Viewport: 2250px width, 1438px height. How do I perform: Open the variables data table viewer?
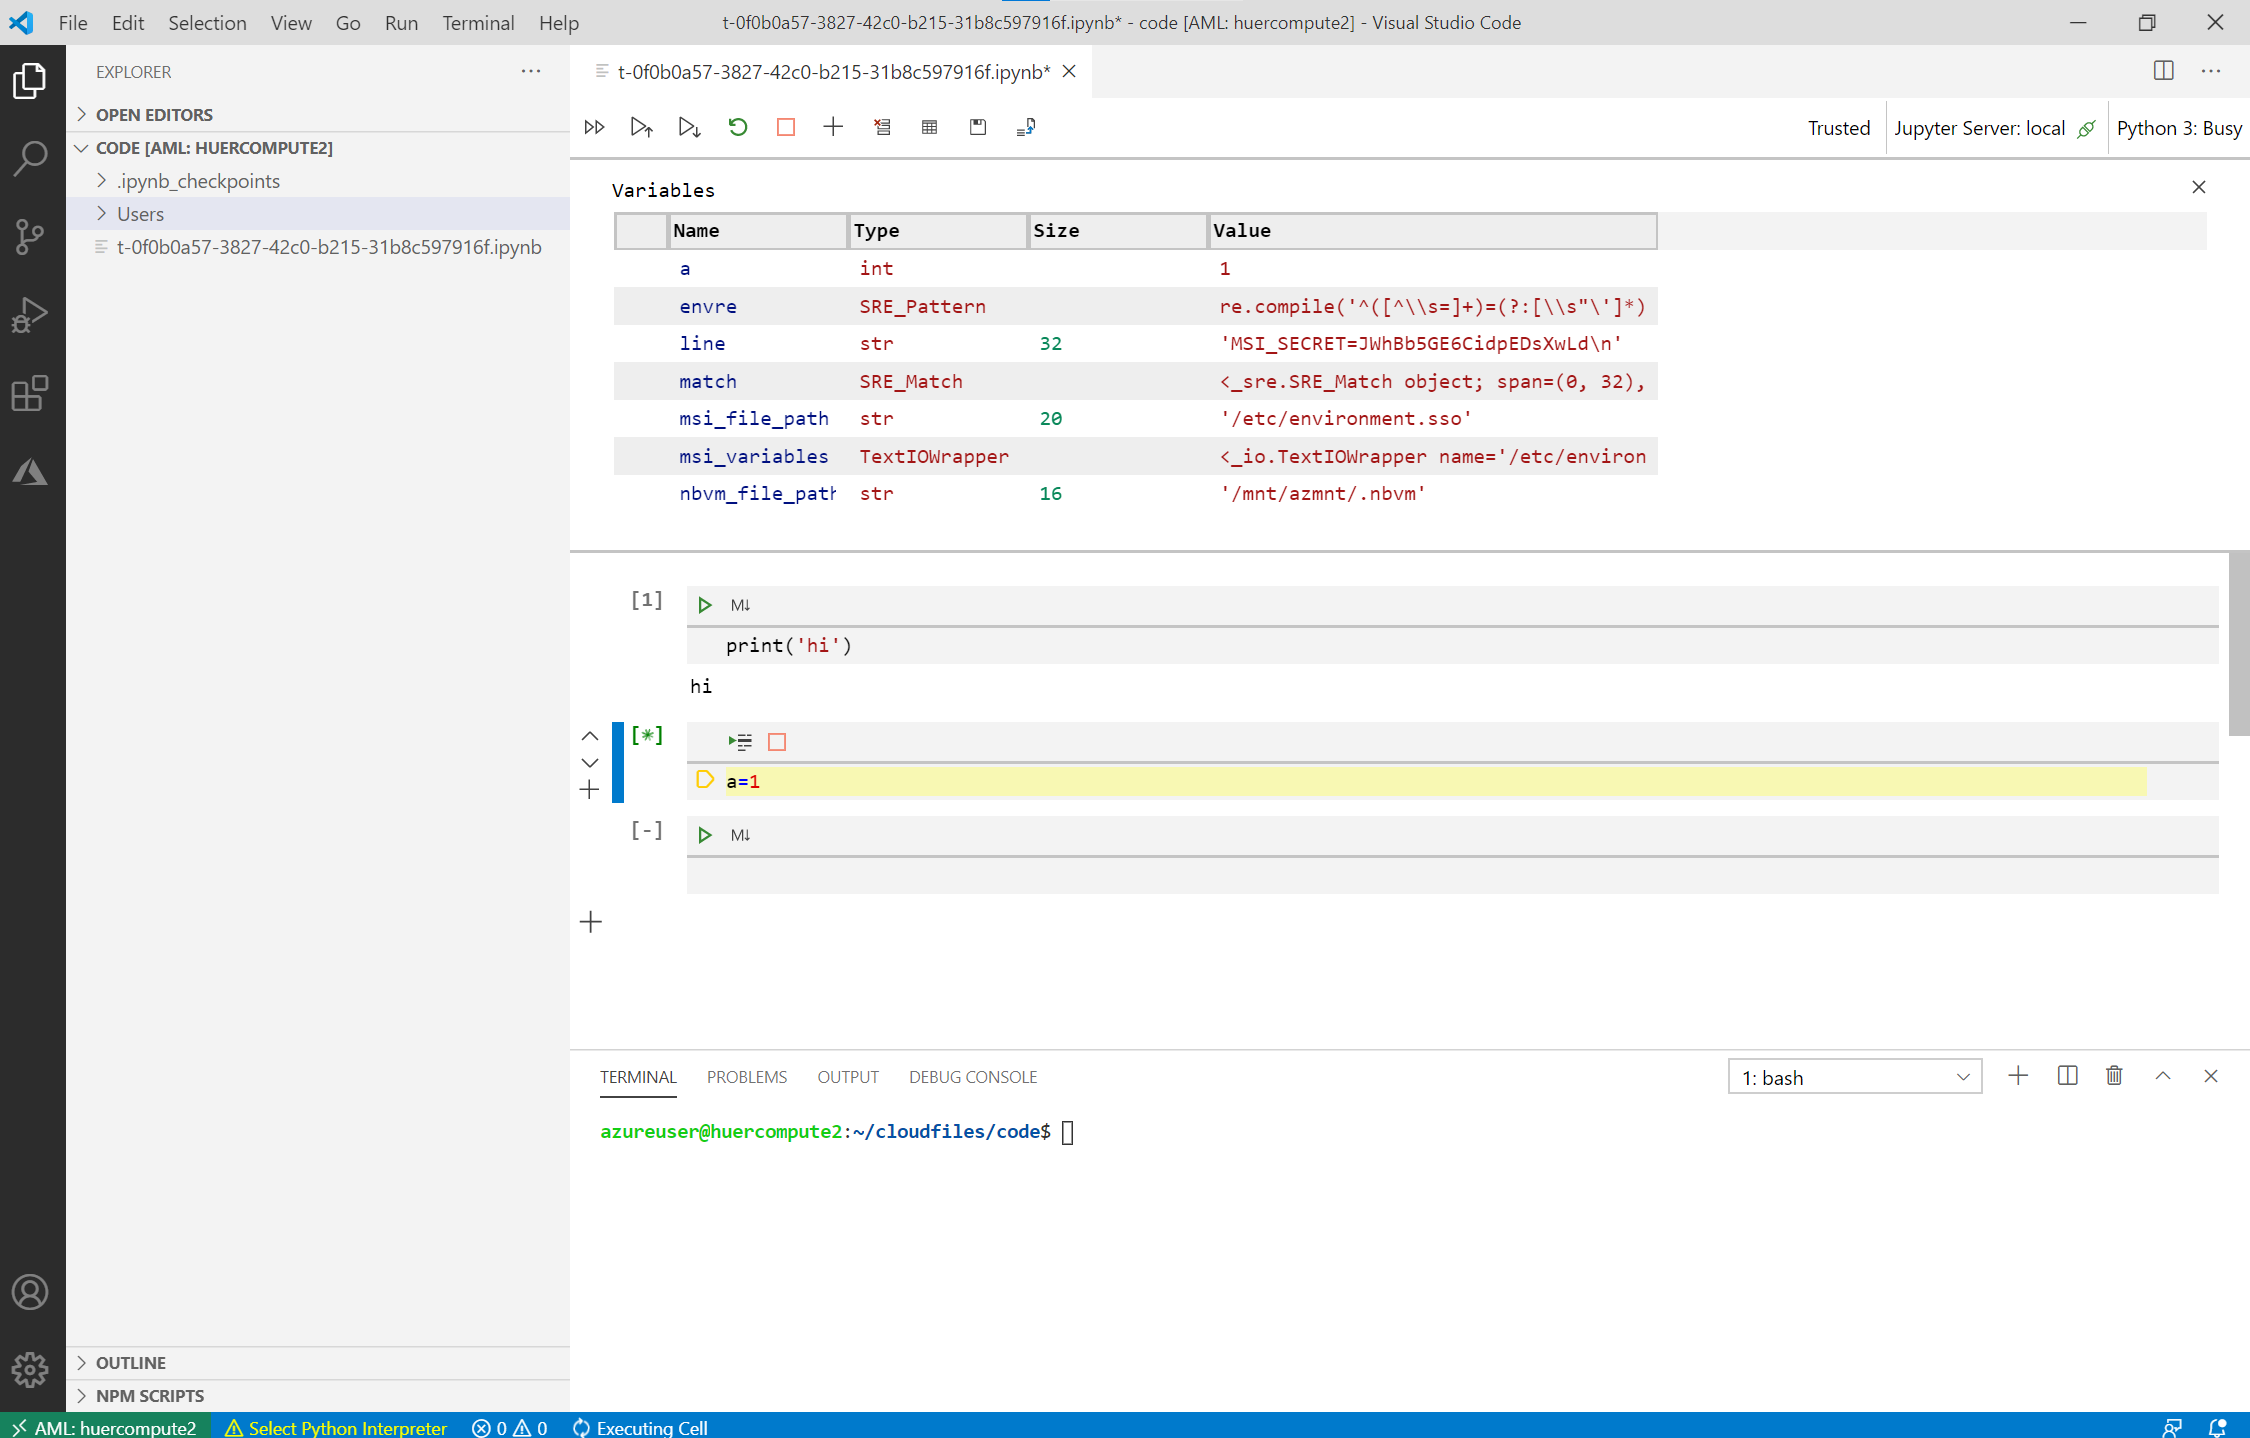pos(929,127)
